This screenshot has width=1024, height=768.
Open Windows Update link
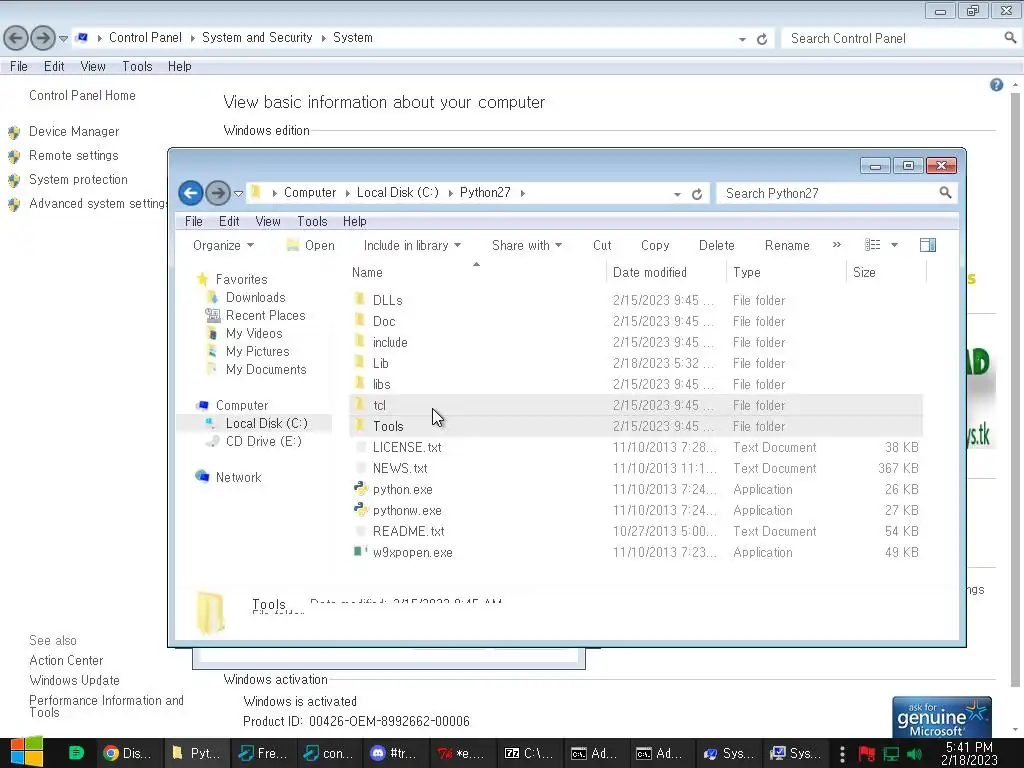tap(74, 680)
